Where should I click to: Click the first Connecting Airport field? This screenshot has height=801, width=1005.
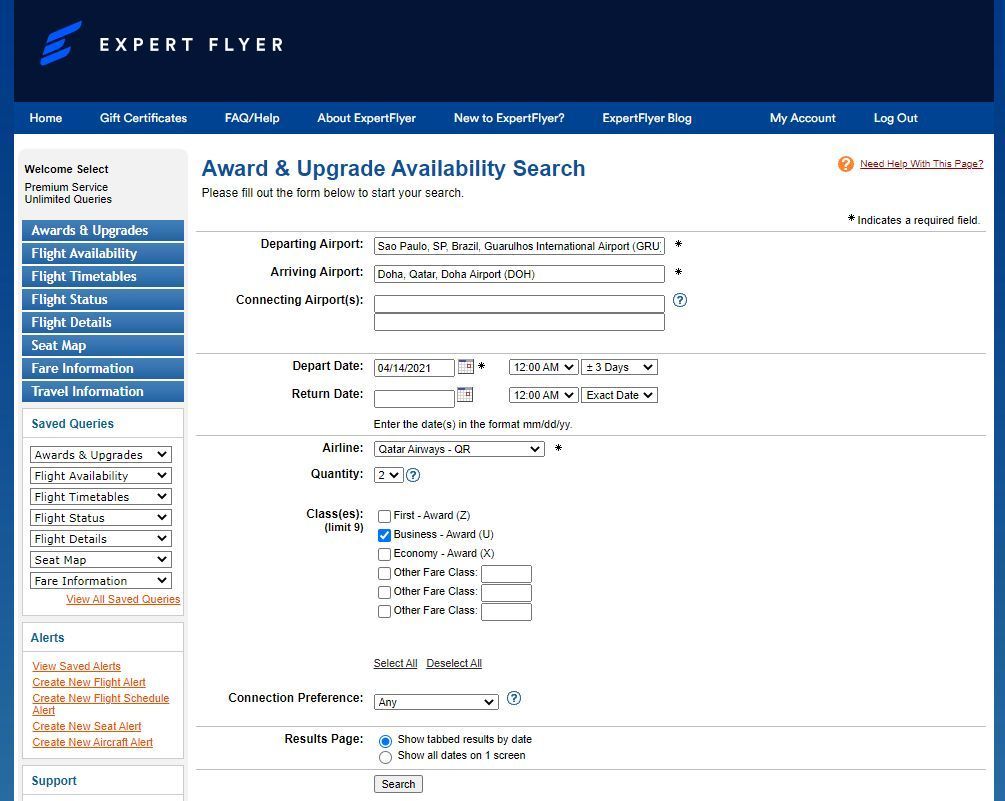click(x=519, y=303)
